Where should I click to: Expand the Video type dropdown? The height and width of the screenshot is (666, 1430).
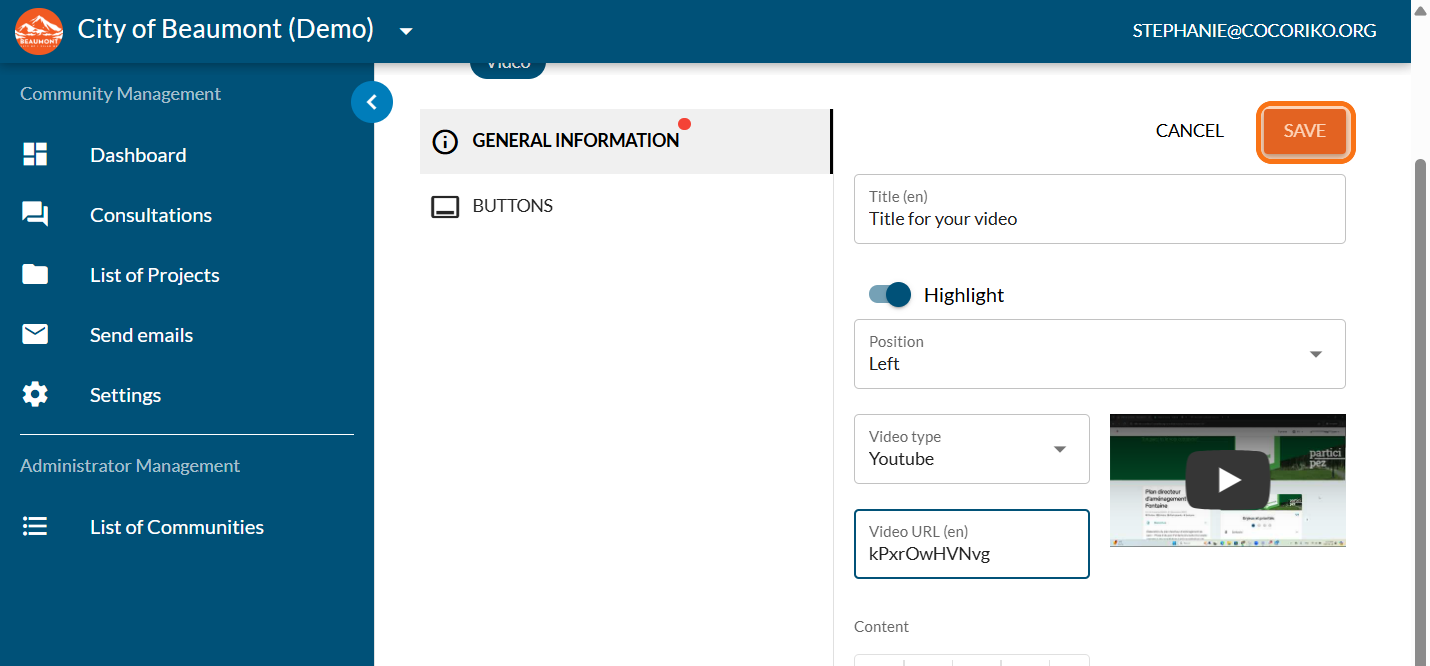(x=971, y=449)
